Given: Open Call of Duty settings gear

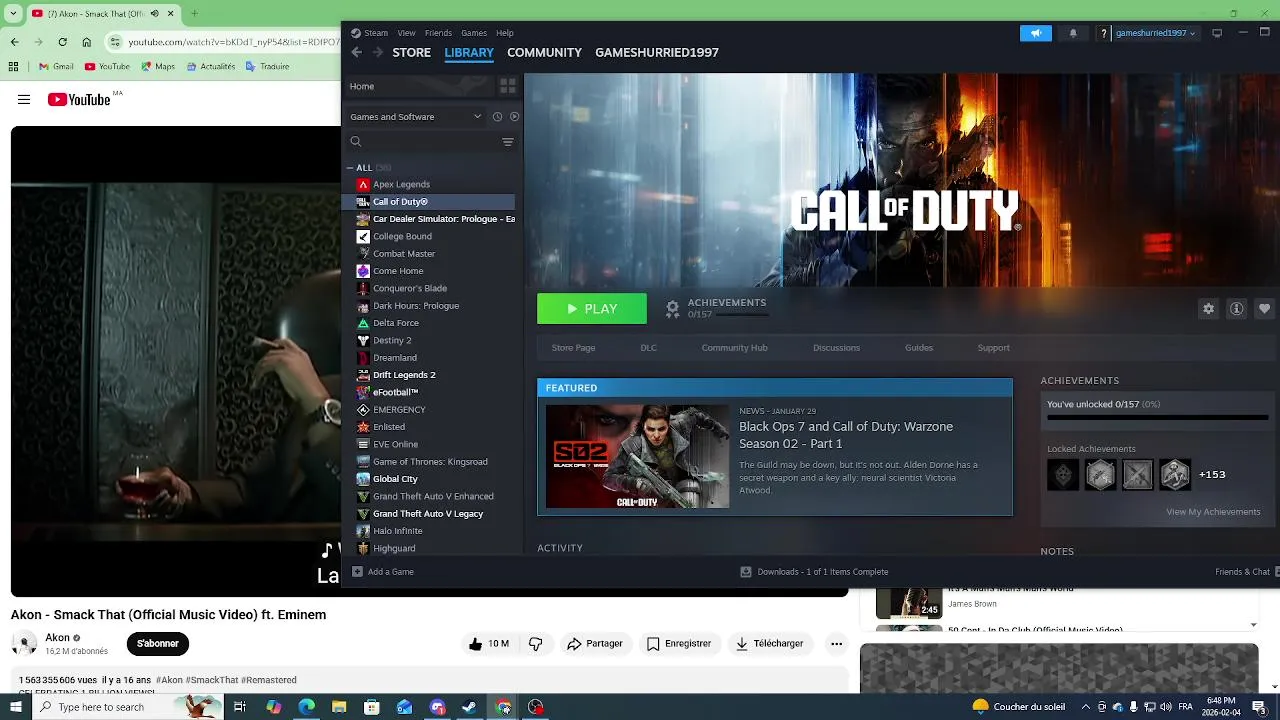Looking at the screenshot, I should 1208,309.
